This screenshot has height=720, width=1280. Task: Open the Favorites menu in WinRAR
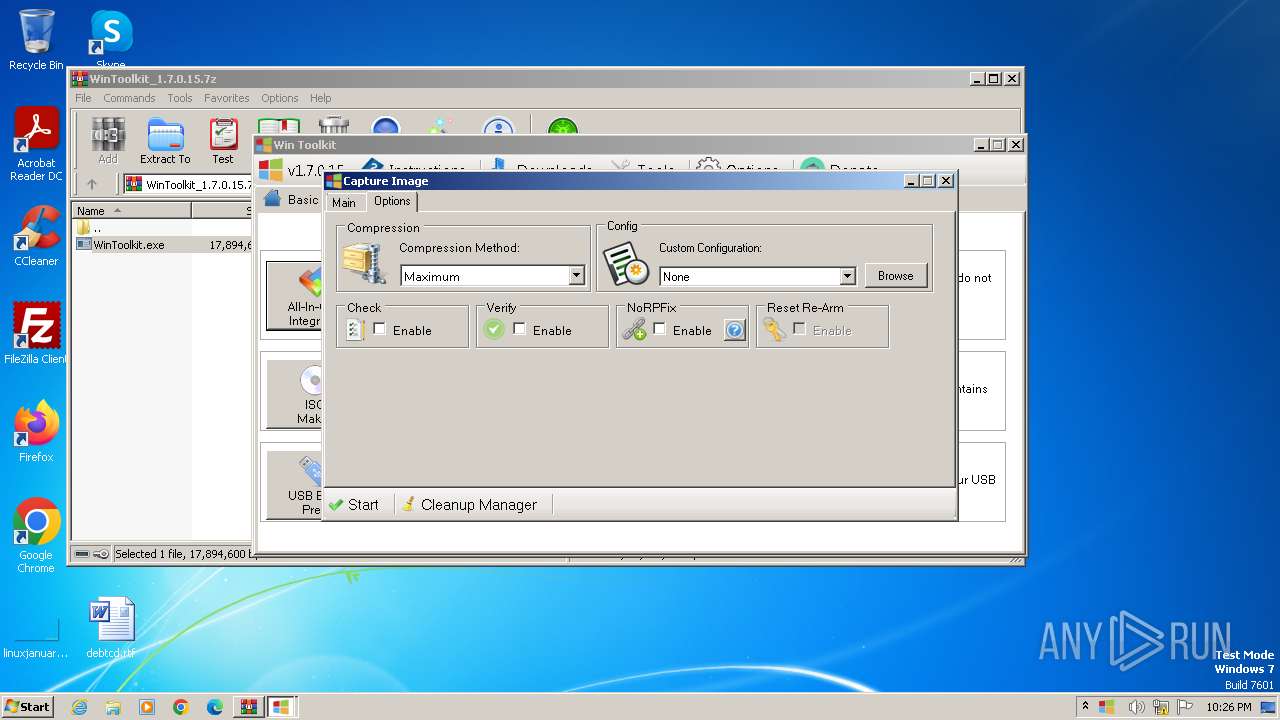[x=227, y=98]
